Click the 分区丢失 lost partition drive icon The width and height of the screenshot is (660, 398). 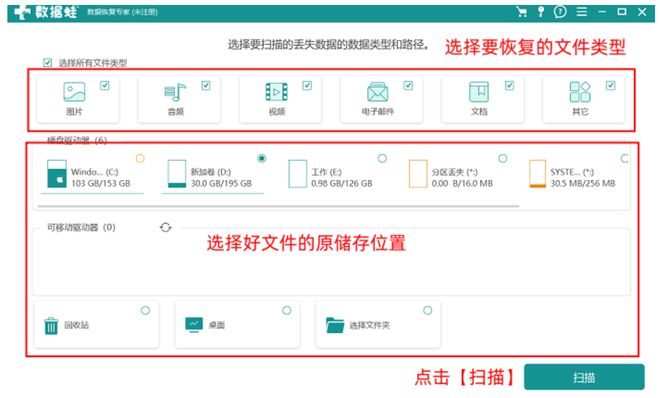418,173
